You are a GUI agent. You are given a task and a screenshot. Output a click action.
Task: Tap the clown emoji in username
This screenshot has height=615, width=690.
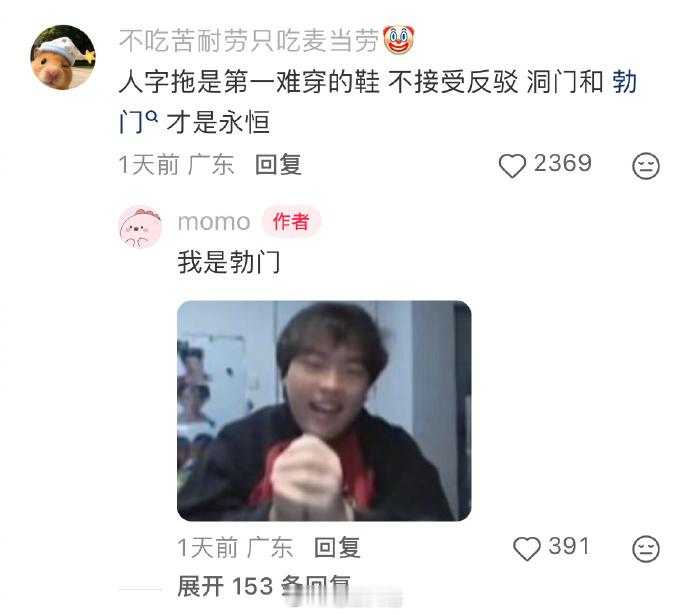coord(399,40)
